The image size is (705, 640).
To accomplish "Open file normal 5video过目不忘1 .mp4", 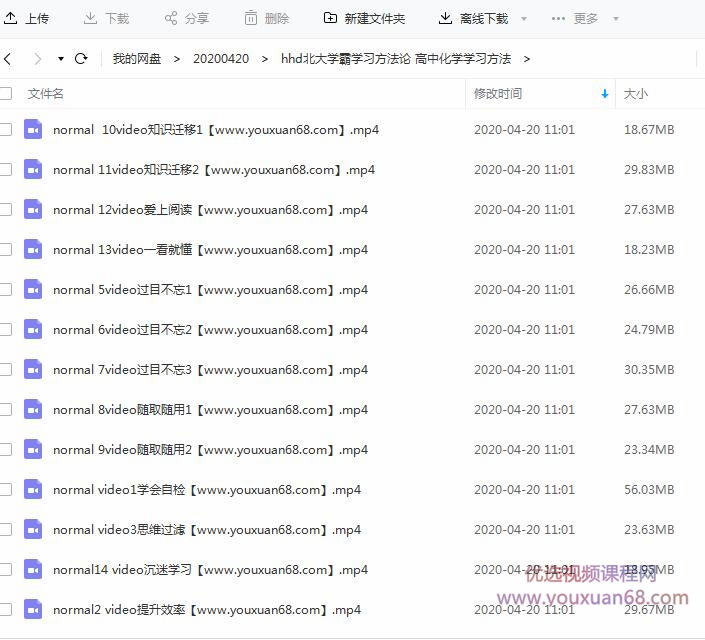I will click(x=210, y=290).
